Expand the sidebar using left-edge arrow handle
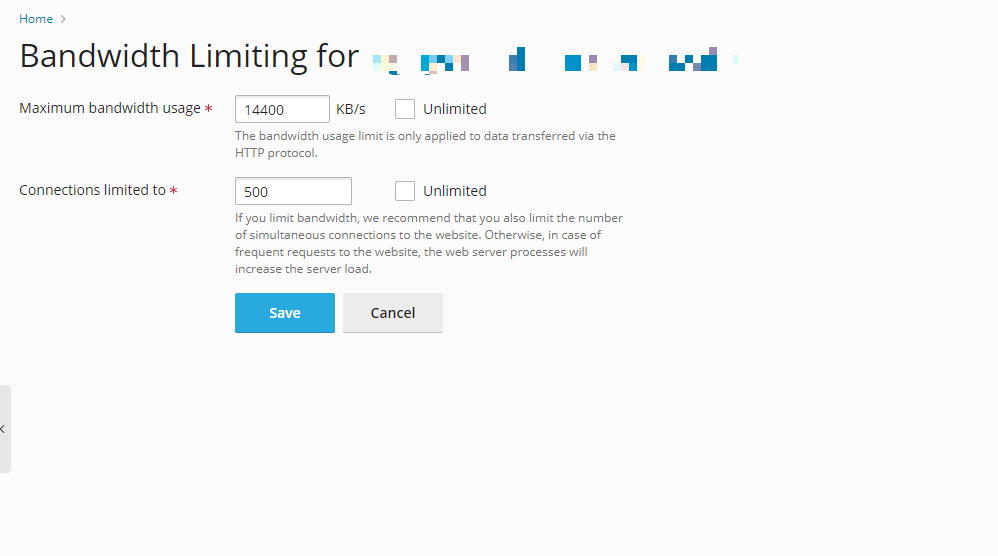Image resolution: width=998 pixels, height=556 pixels. click(x=4, y=429)
